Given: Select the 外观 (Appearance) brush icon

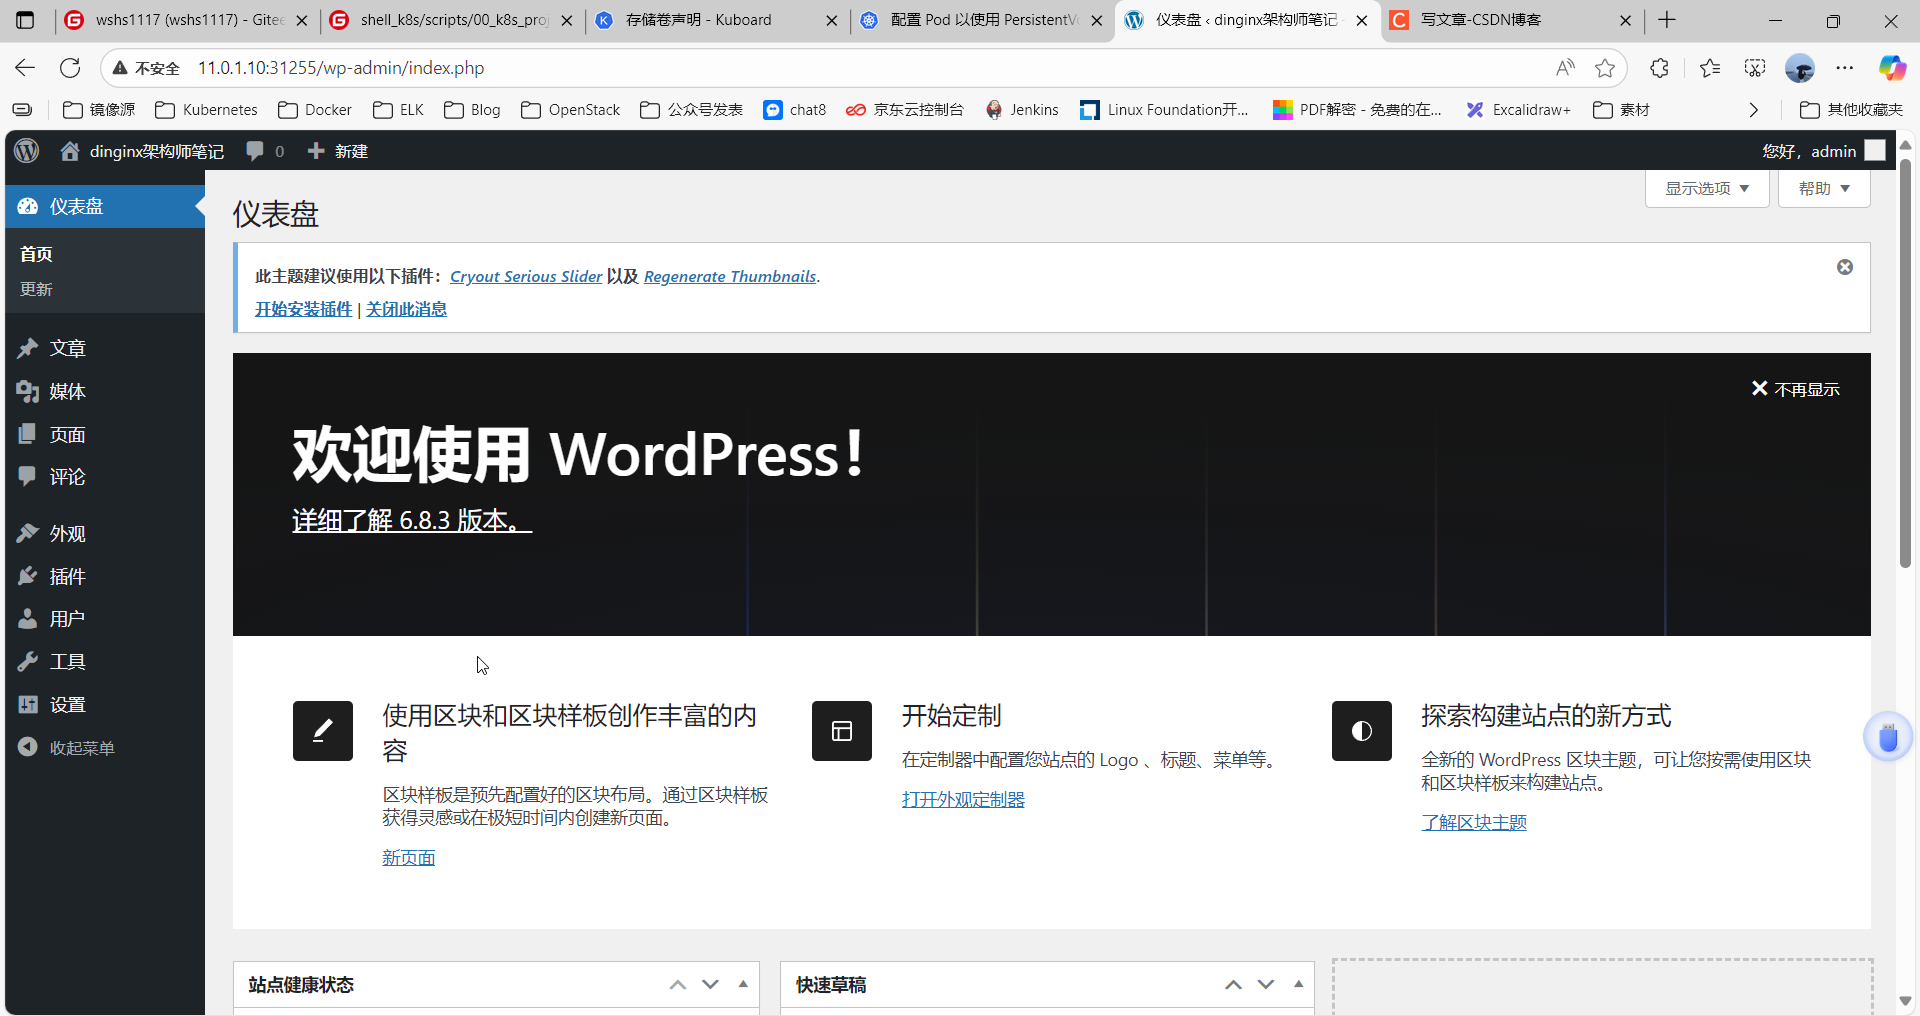Looking at the screenshot, I should (28, 533).
